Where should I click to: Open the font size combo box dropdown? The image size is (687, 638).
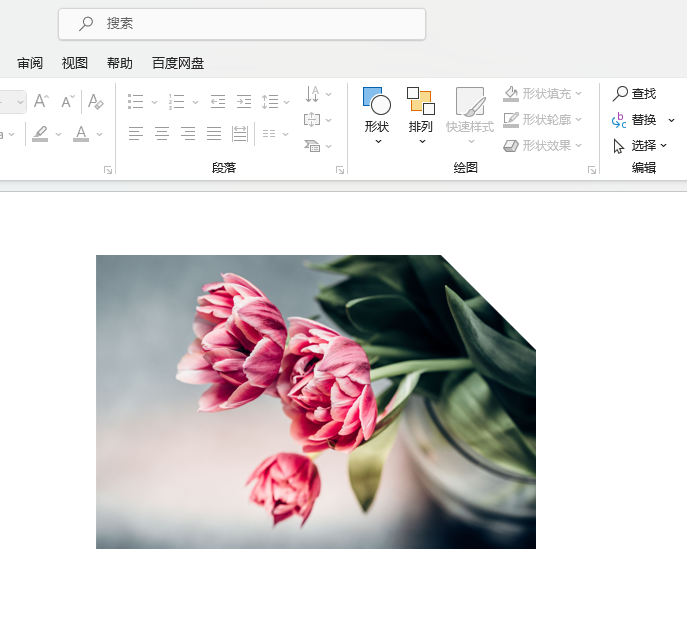(20, 102)
